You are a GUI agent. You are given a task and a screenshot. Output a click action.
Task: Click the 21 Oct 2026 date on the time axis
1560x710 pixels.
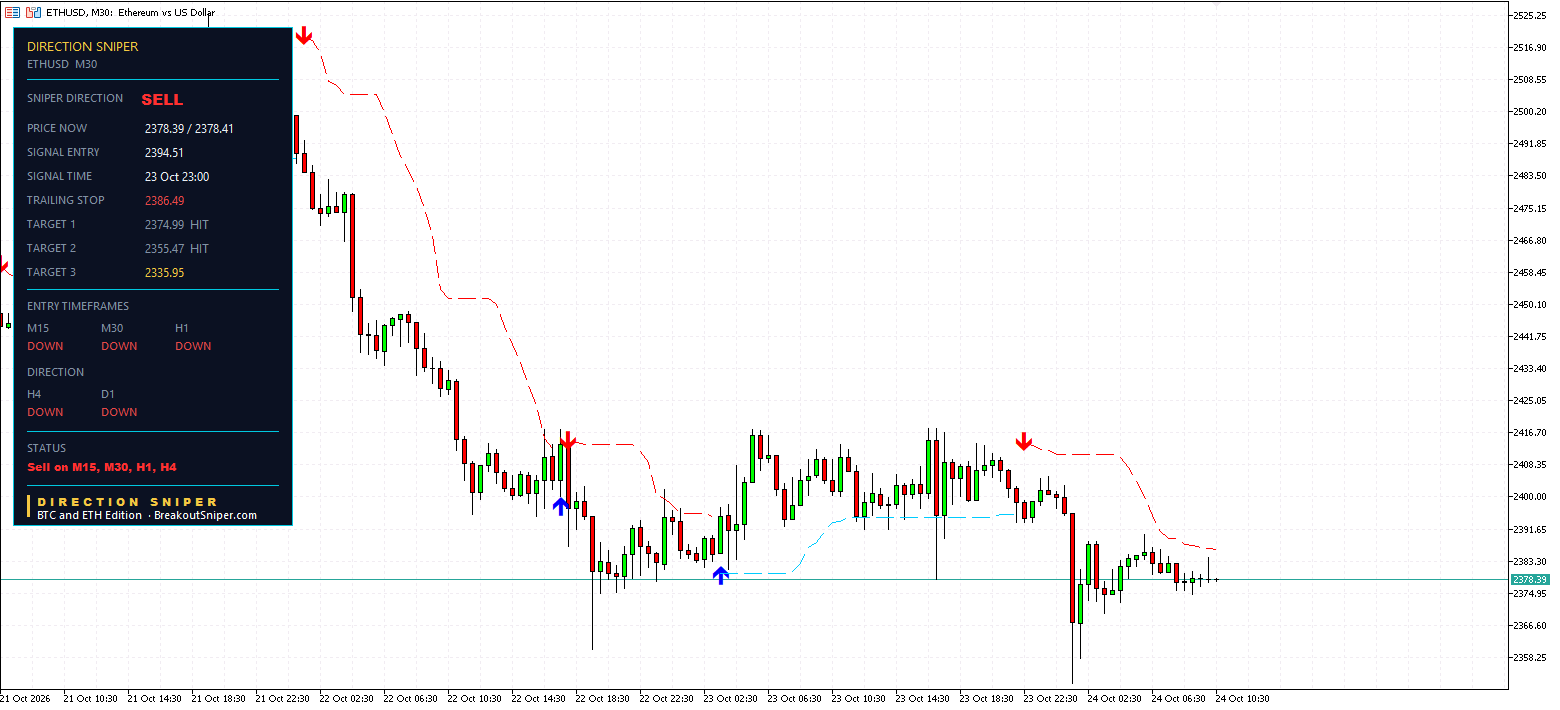23,699
